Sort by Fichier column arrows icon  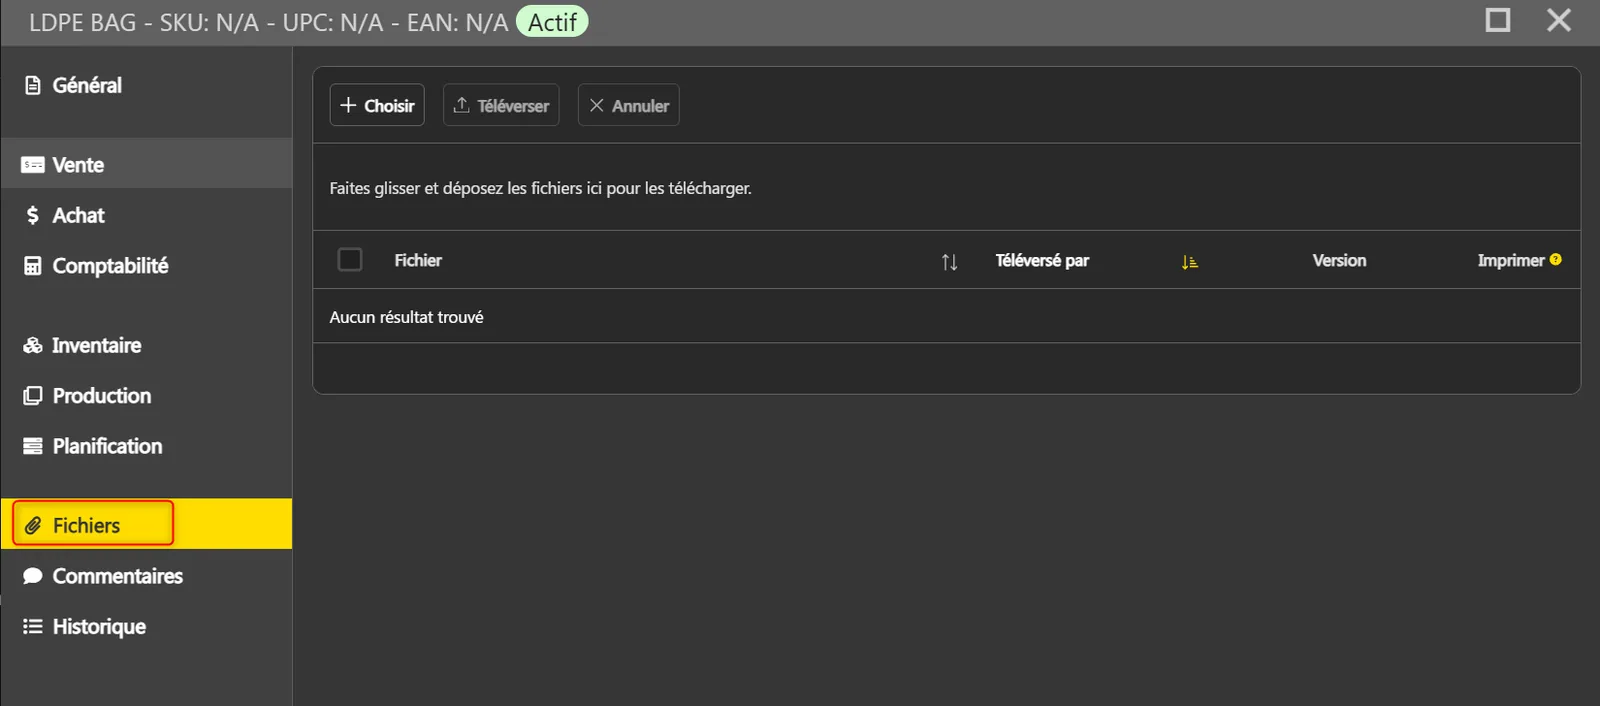(949, 262)
